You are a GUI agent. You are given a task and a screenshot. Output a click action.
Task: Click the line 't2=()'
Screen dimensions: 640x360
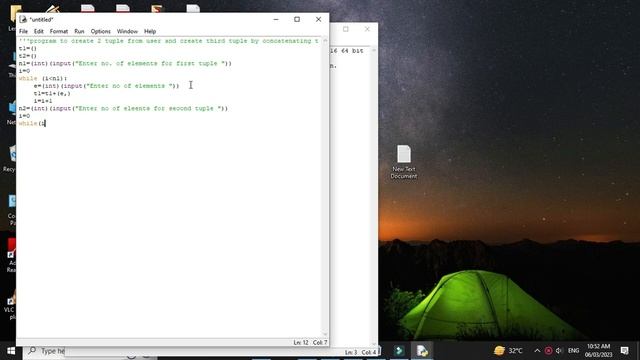(27, 56)
